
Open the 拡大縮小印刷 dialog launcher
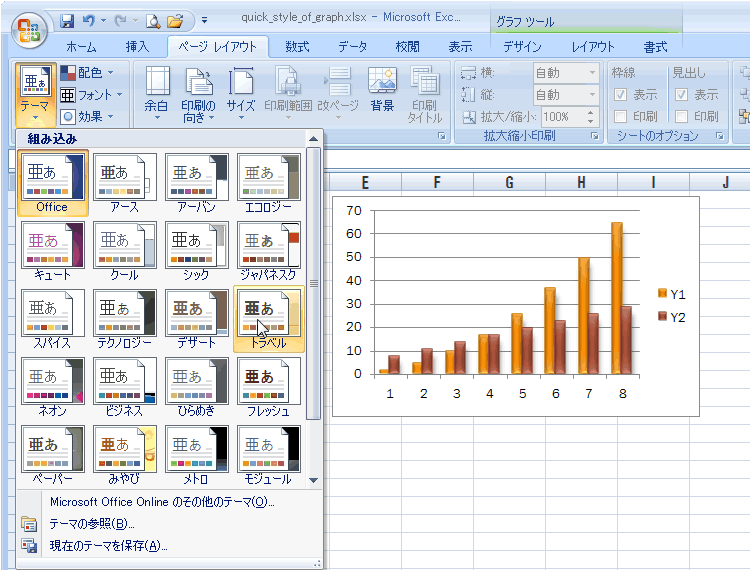[595, 136]
